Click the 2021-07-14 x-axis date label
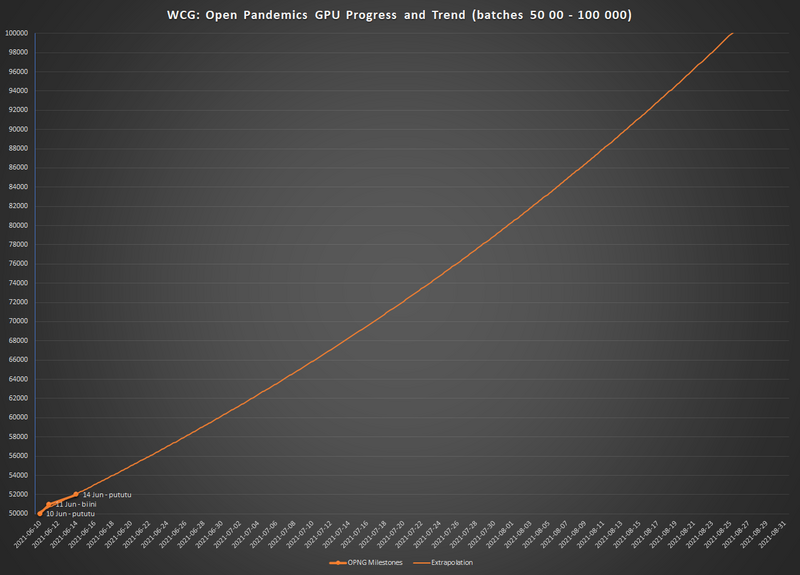Screen dimensions: 800x575 337,534
